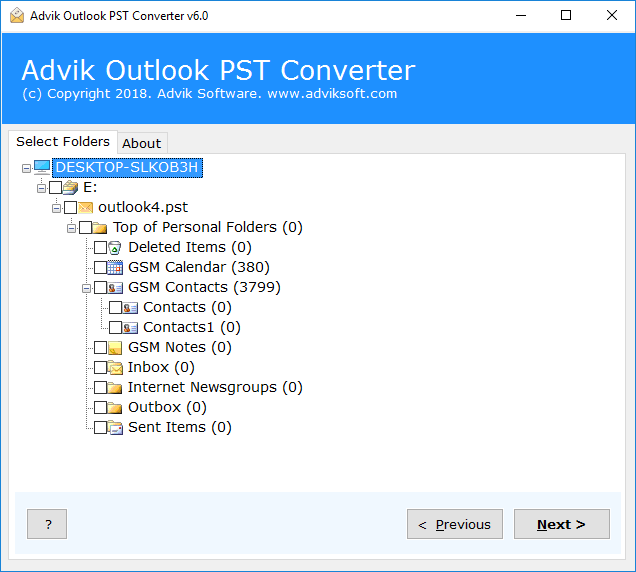Click the drive icon next to E:

tap(71, 187)
